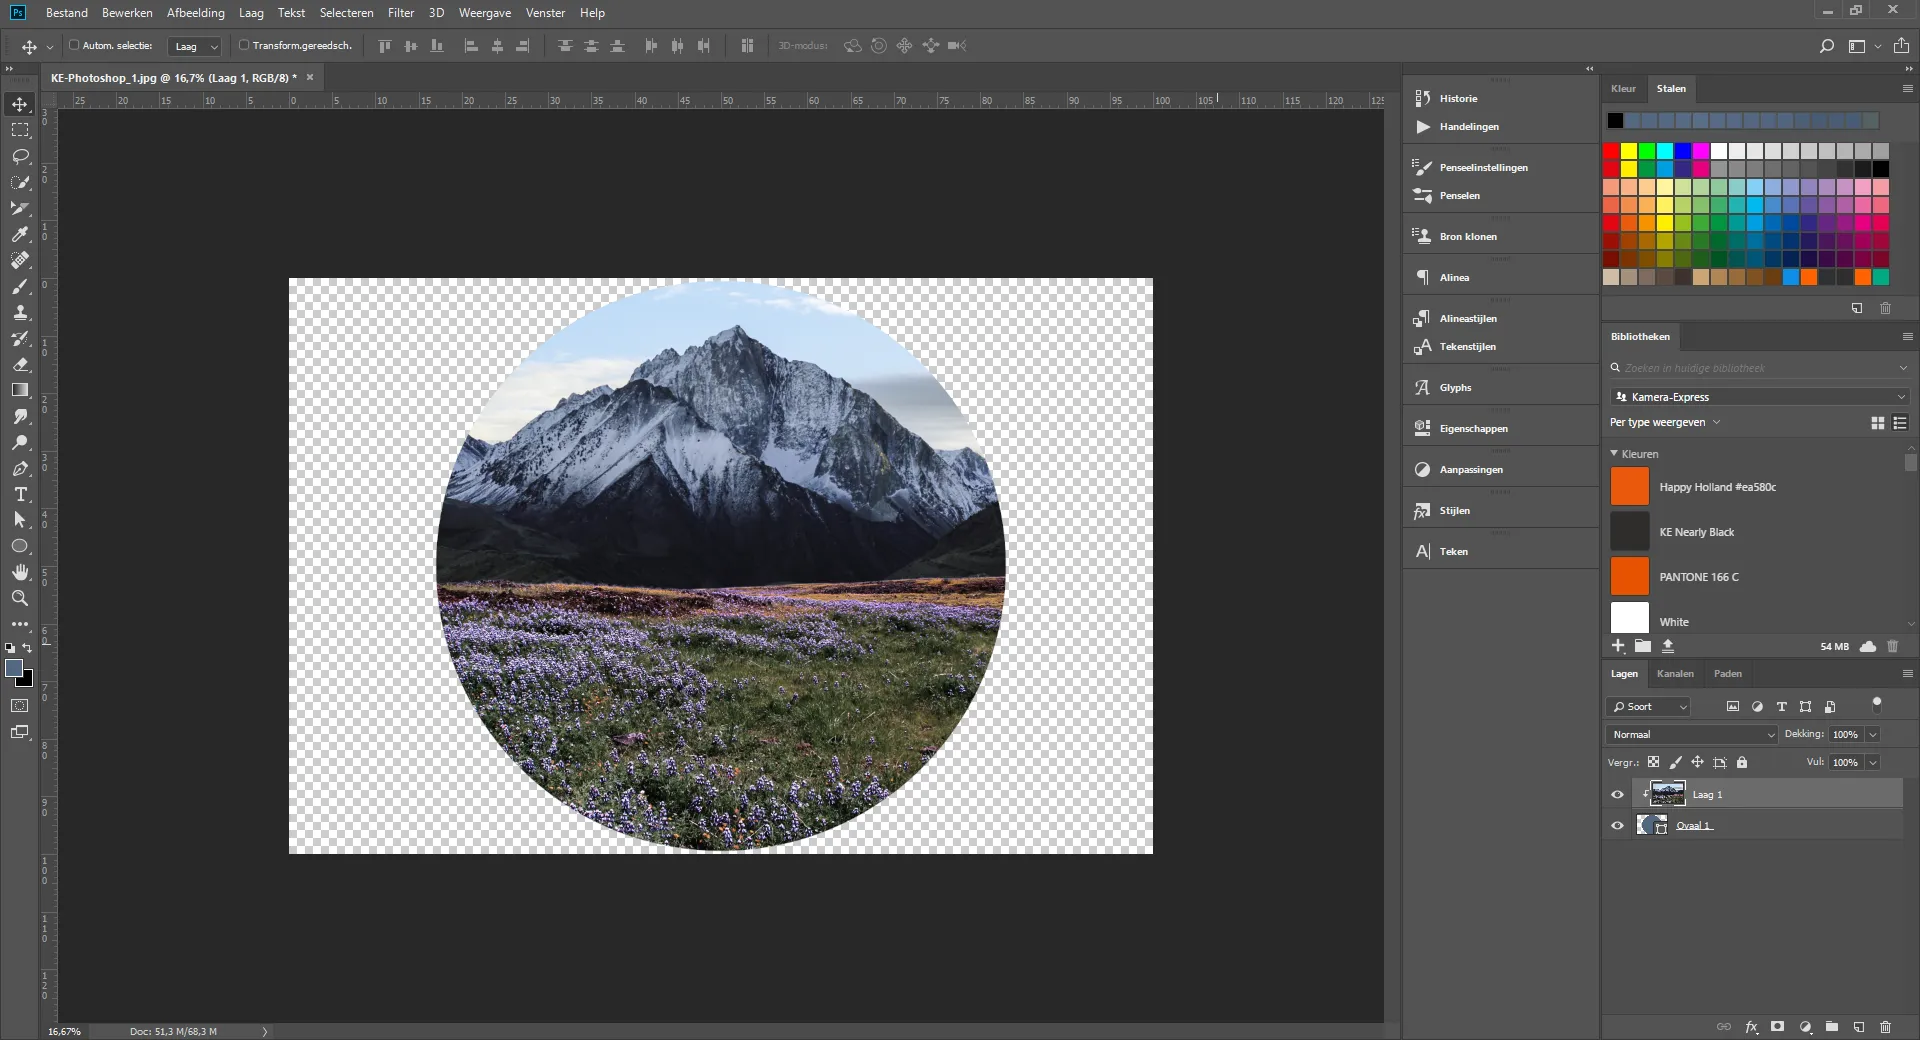Image resolution: width=1920 pixels, height=1040 pixels.
Task: Hide the Ovaal 1 layer
Action: 1617,826
